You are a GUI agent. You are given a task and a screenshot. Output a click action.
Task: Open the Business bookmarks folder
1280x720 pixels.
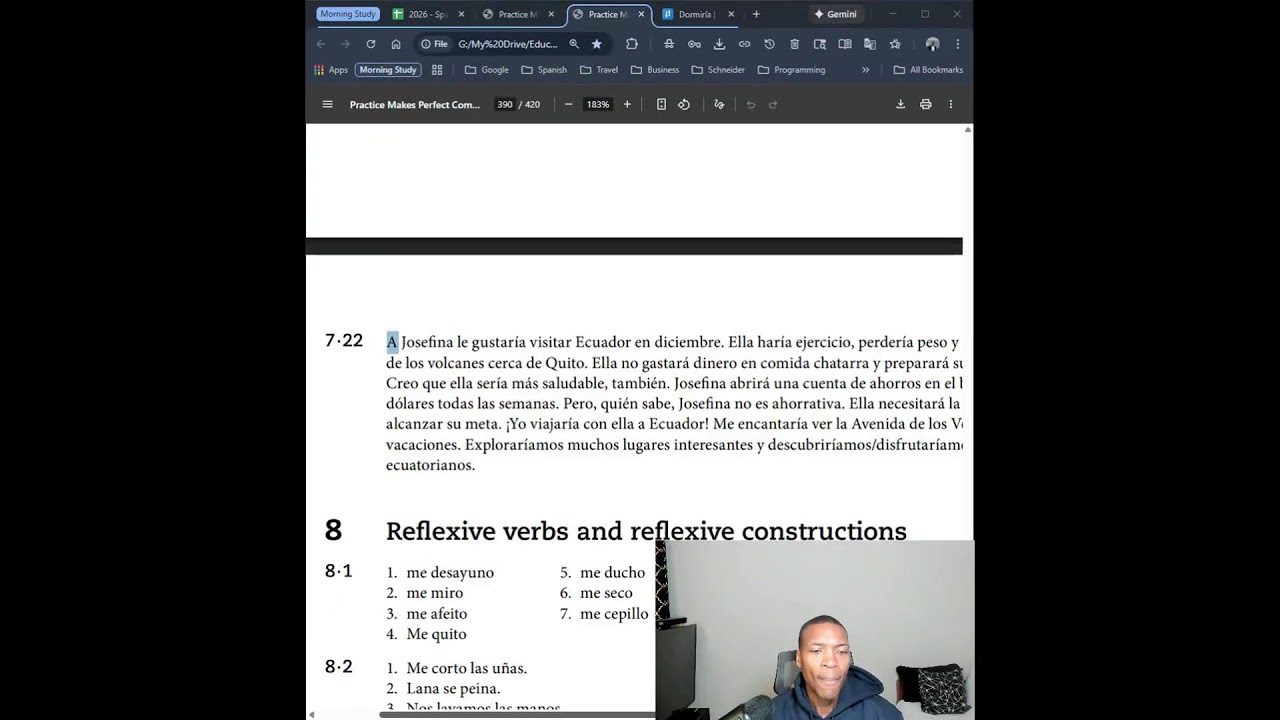(655, 70)
